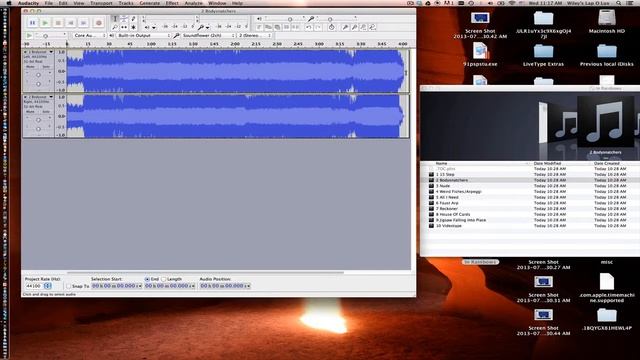Open the input meter microphone dropdown
The image size is (640, 360).
tap(208, 27)
